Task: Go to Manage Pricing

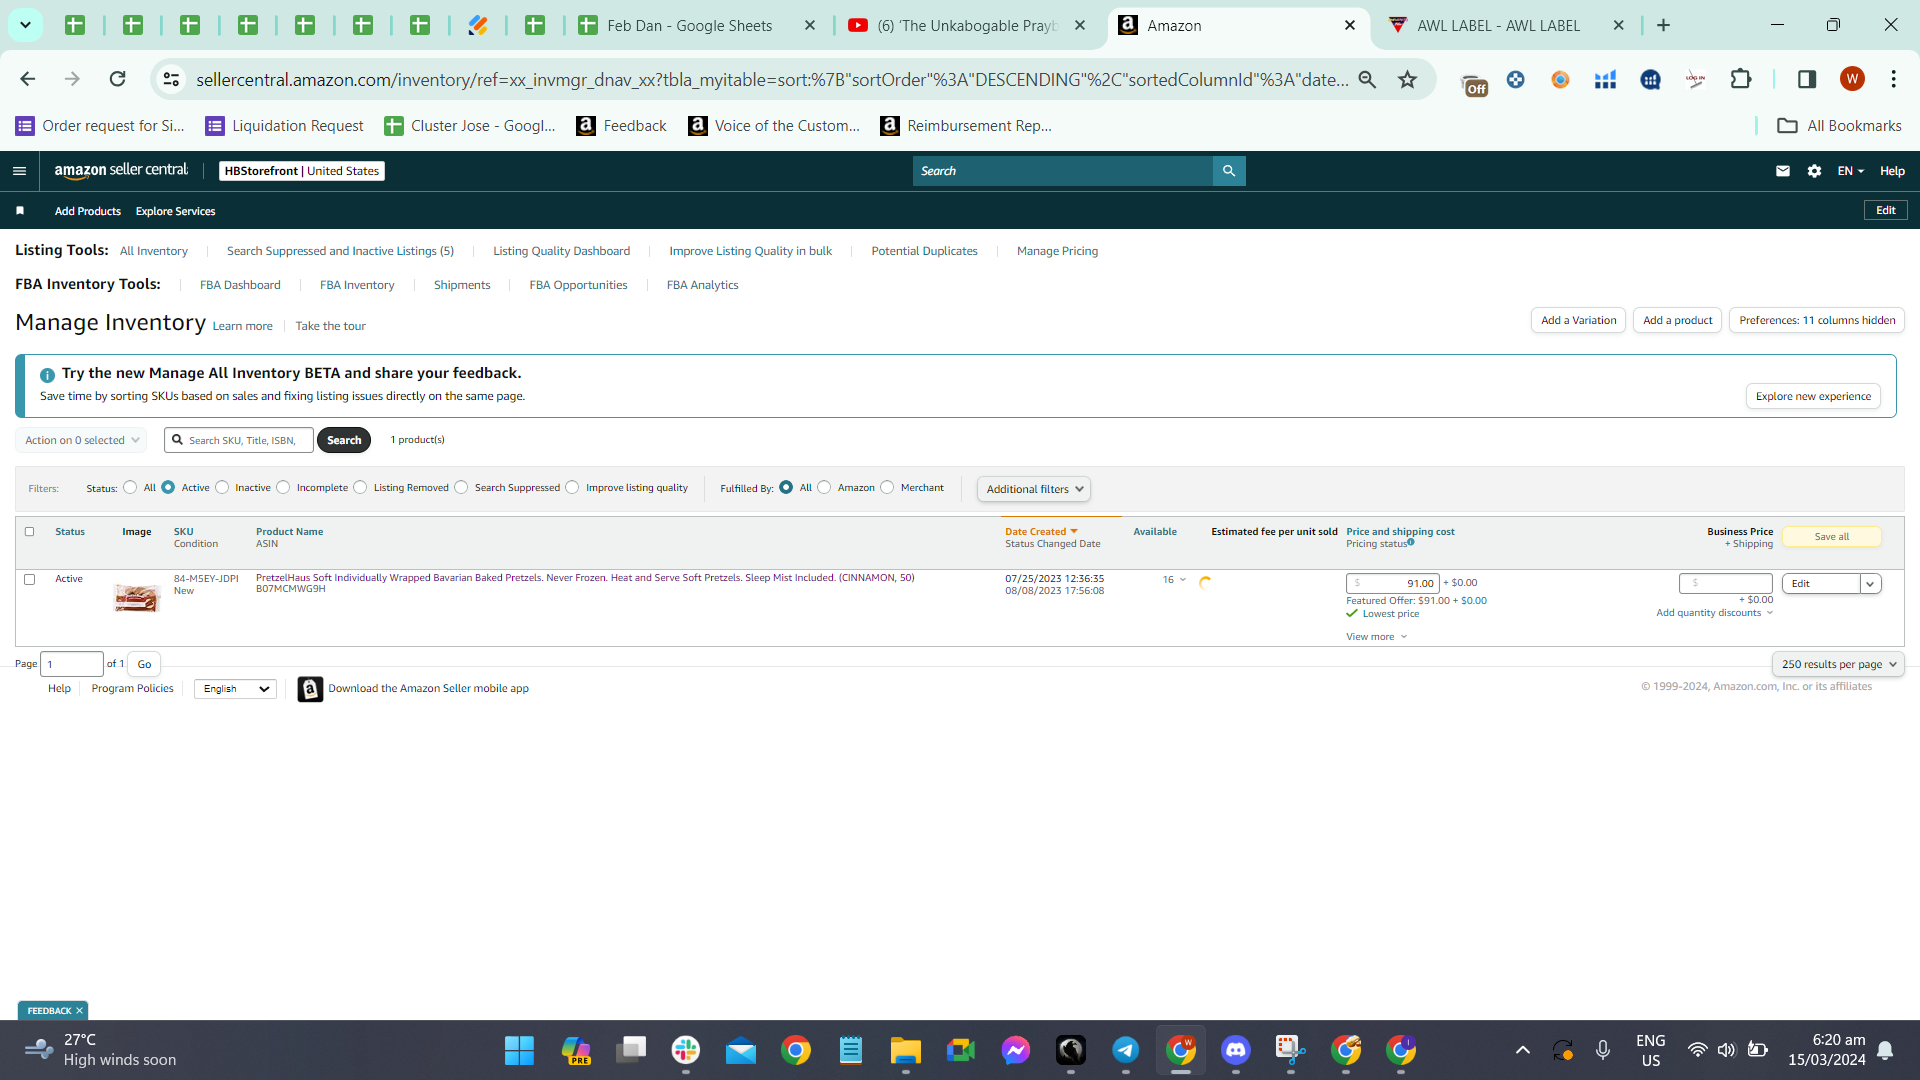Action: click(1057, 251)
